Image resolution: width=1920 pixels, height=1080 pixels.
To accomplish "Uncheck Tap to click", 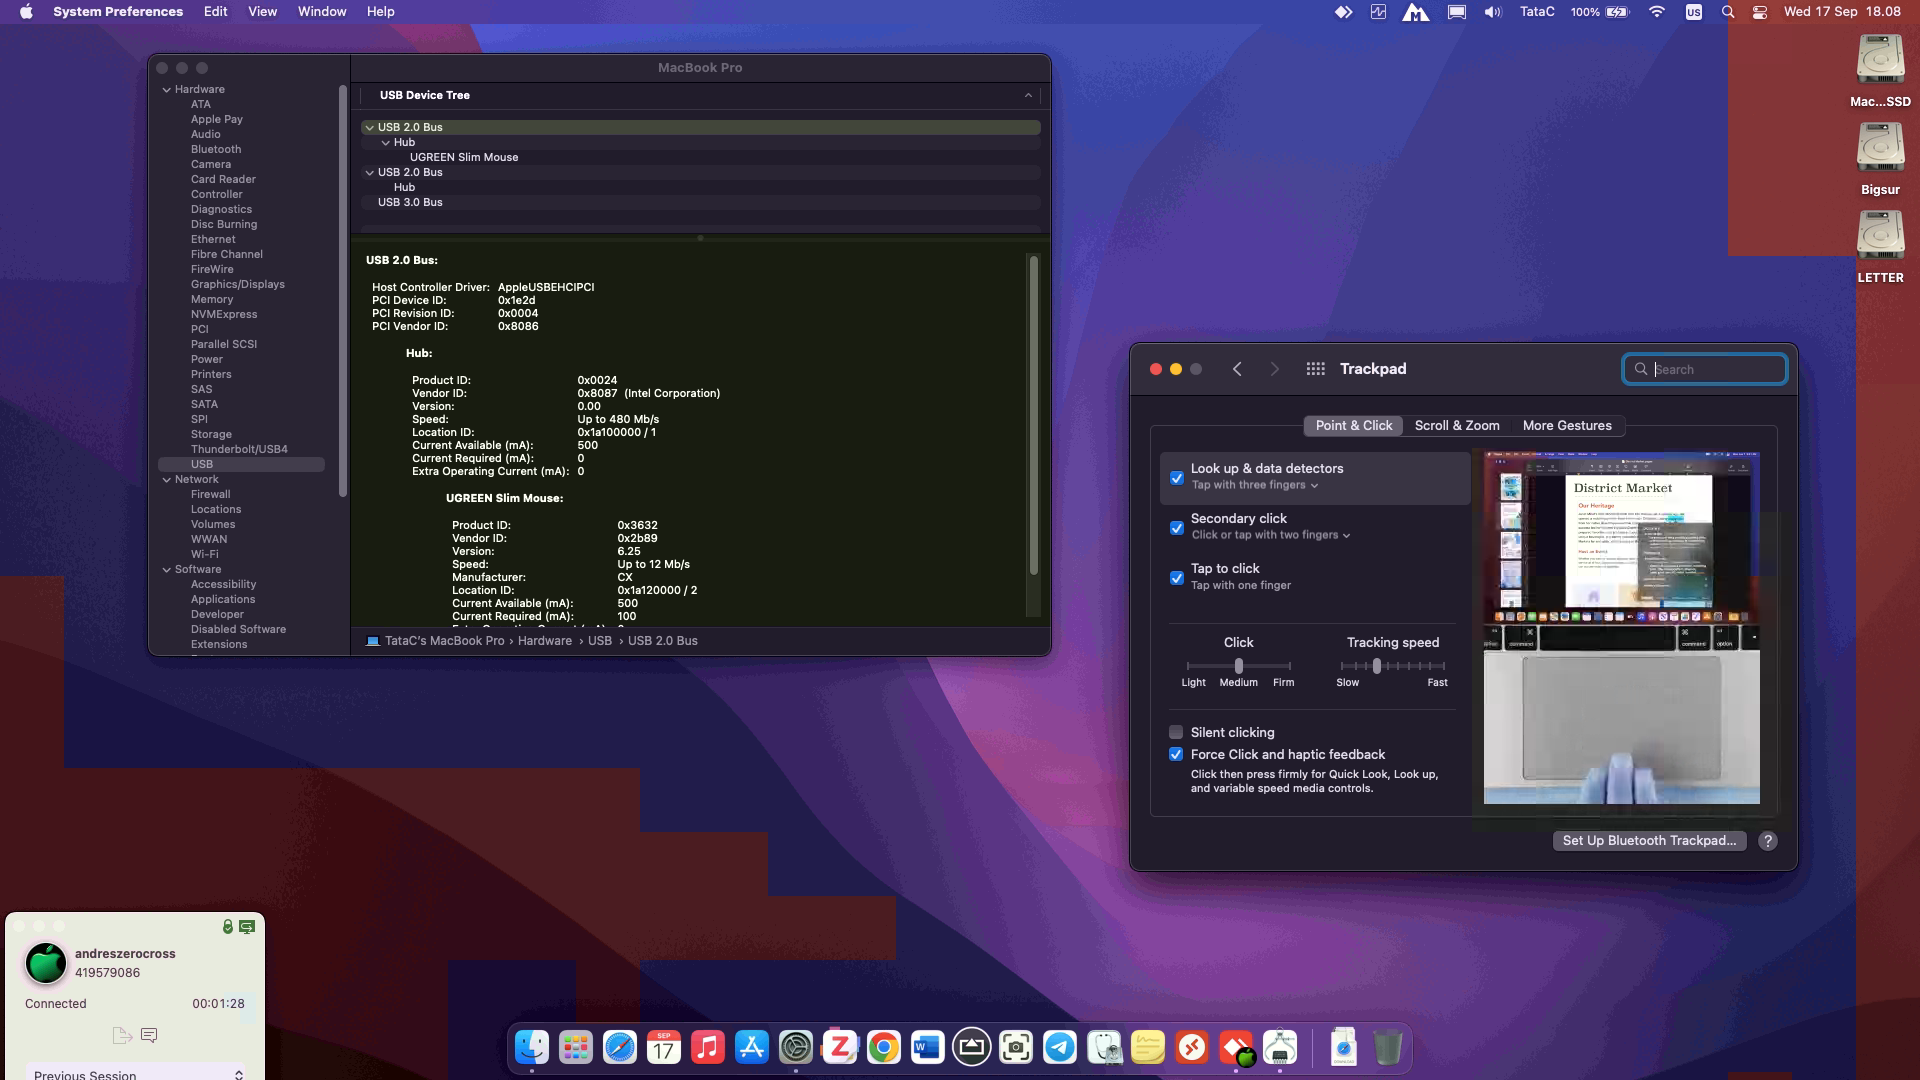I will pos(1177,578).
